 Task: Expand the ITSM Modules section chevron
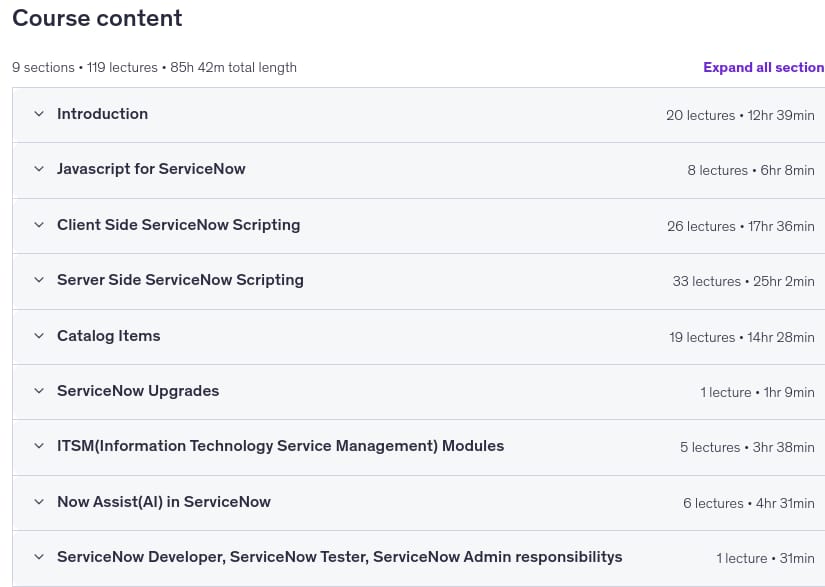coord(39,446)
